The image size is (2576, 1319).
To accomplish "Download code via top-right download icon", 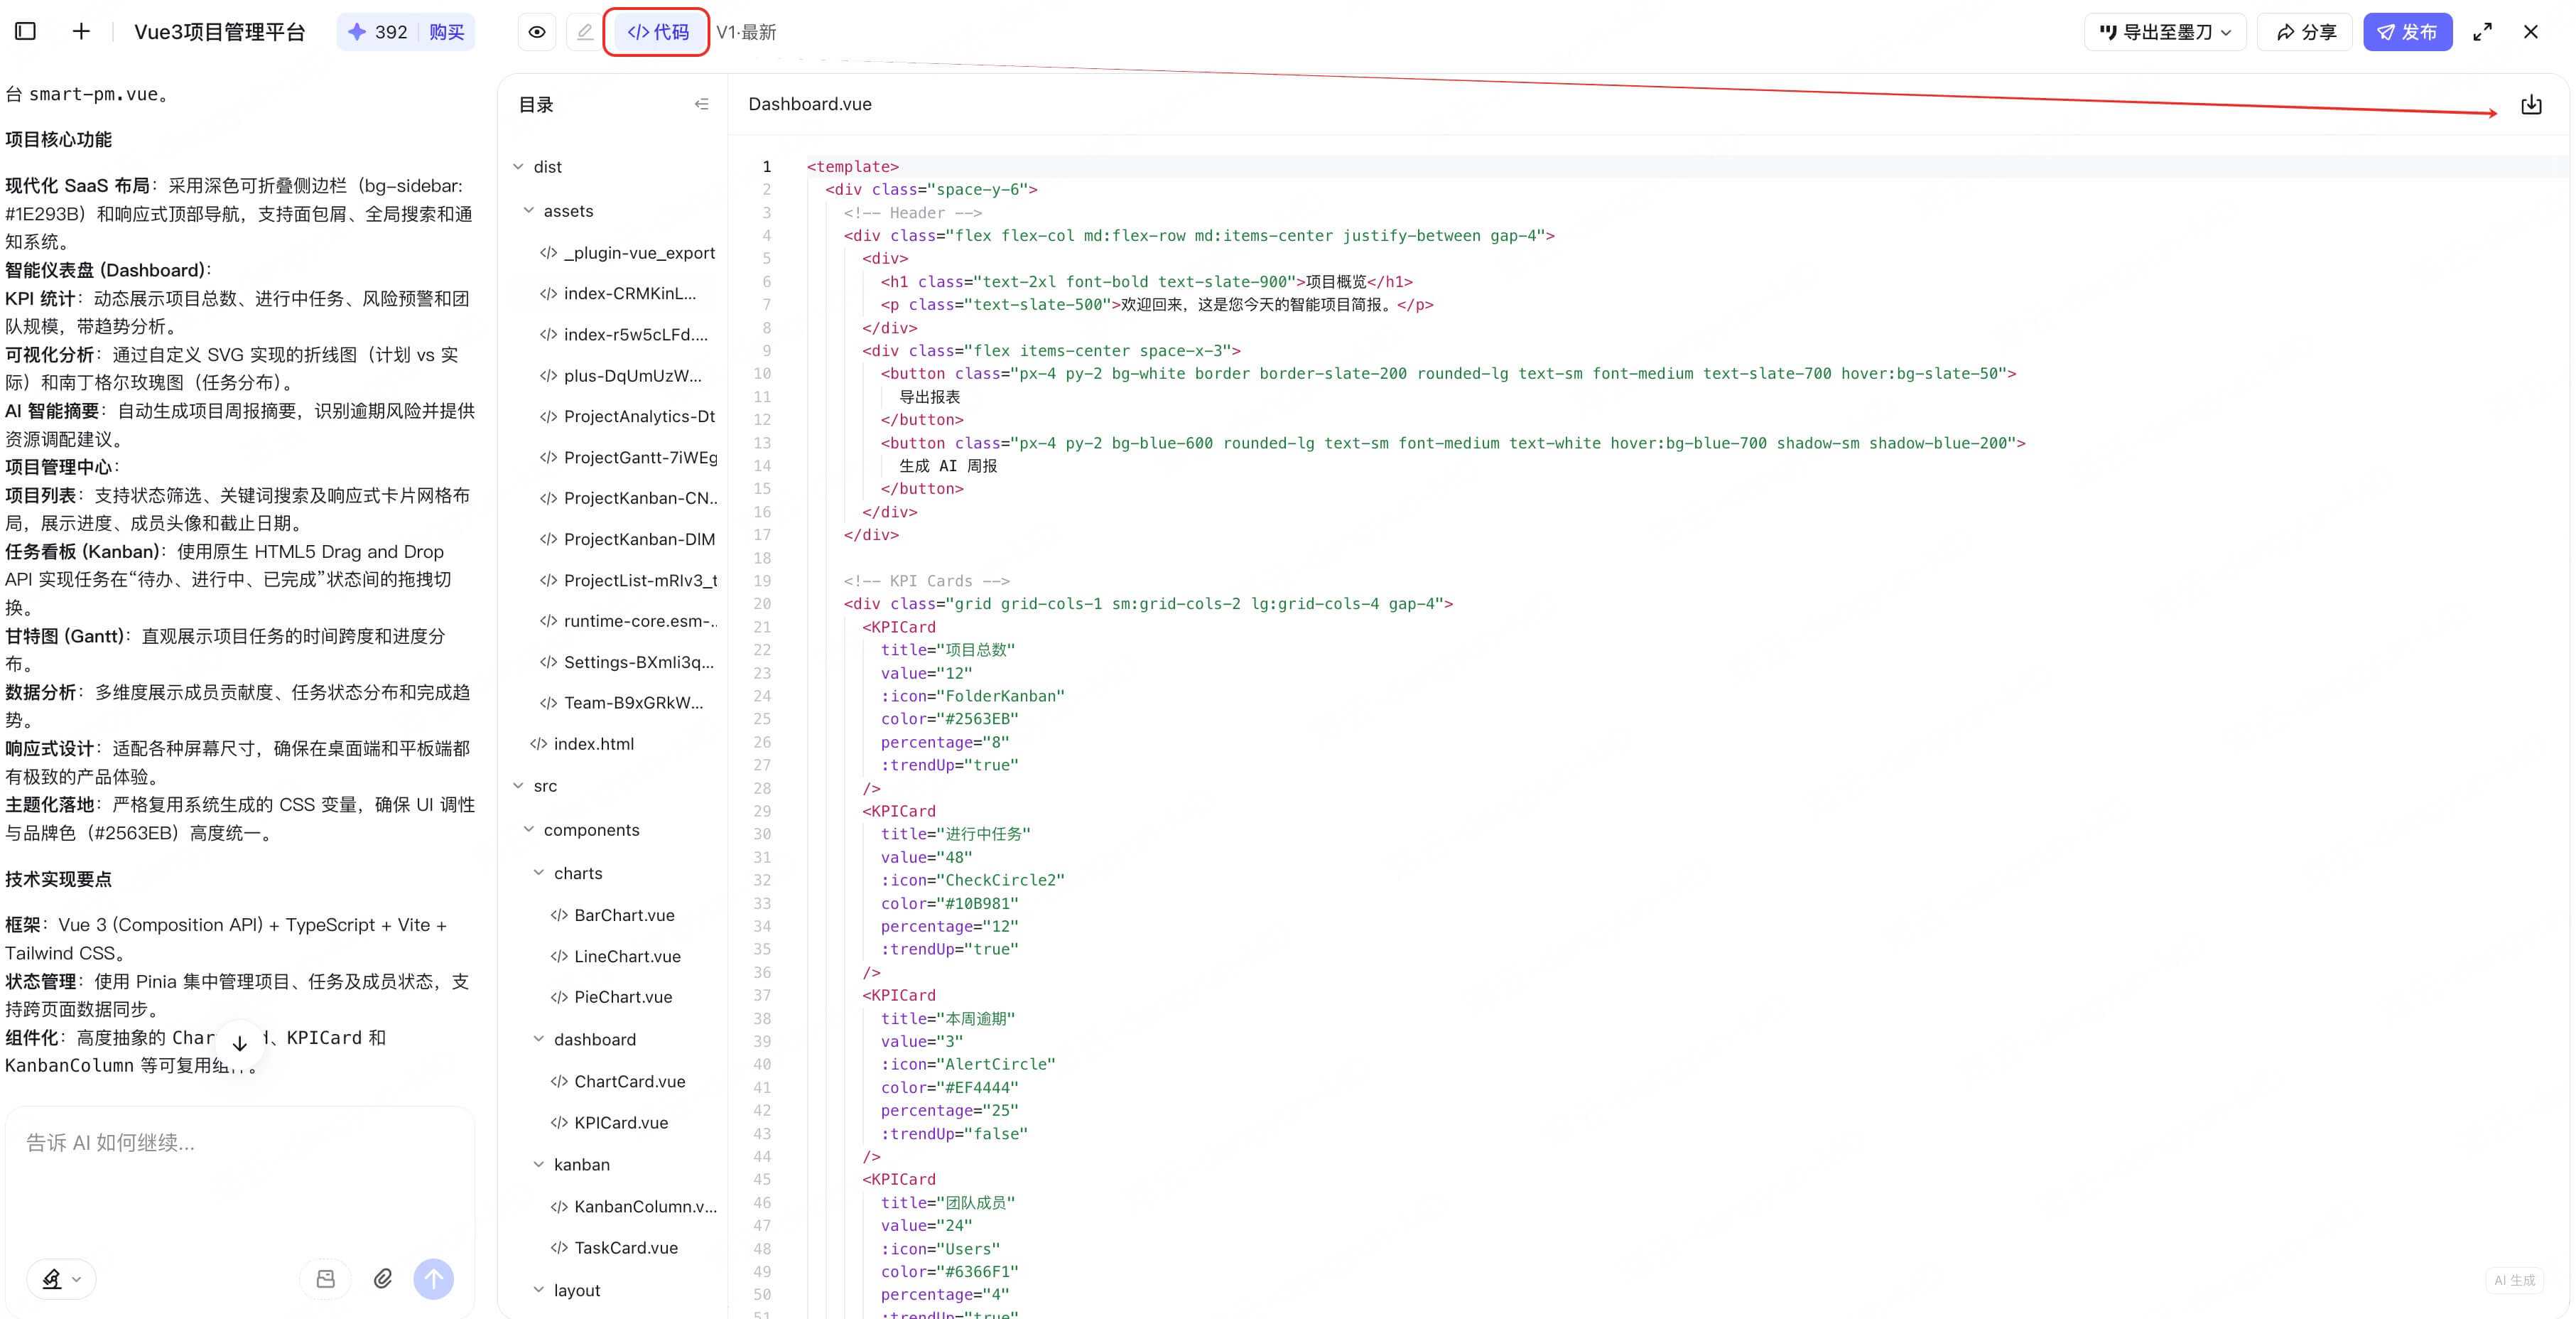I will point(2531,104).
